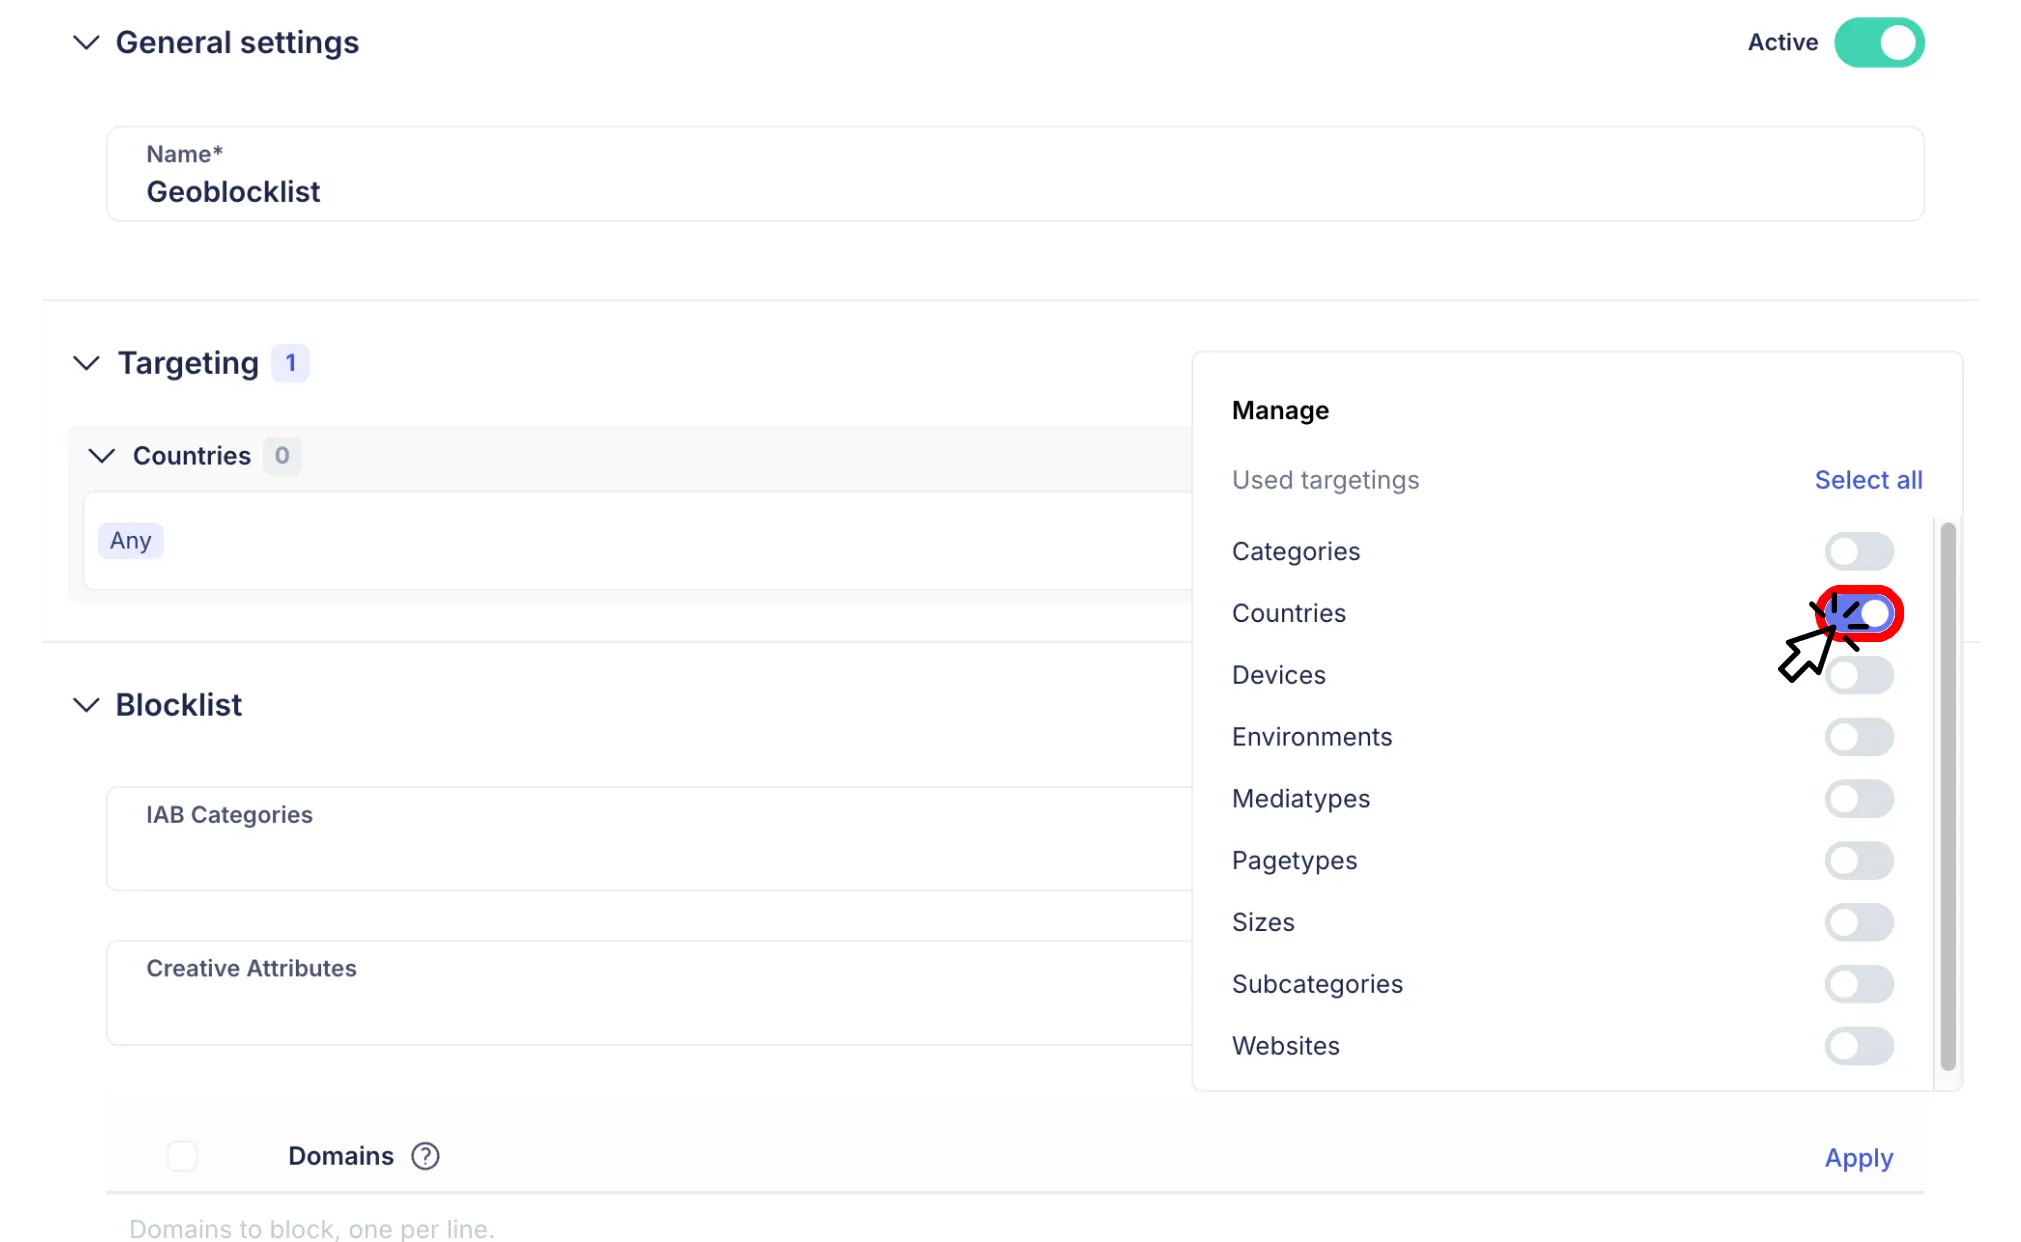
Task: Enable the Categories targeting toggle
Action: 1859,551
